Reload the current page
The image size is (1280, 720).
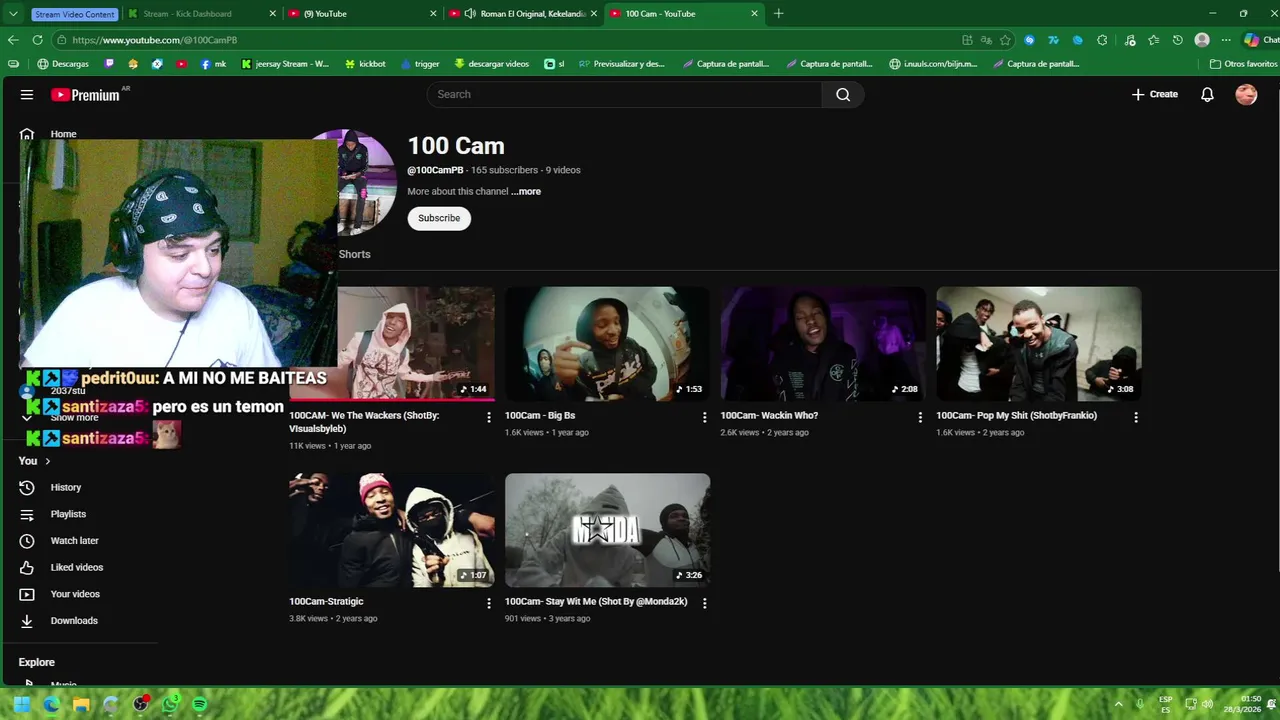coord(37,40)
